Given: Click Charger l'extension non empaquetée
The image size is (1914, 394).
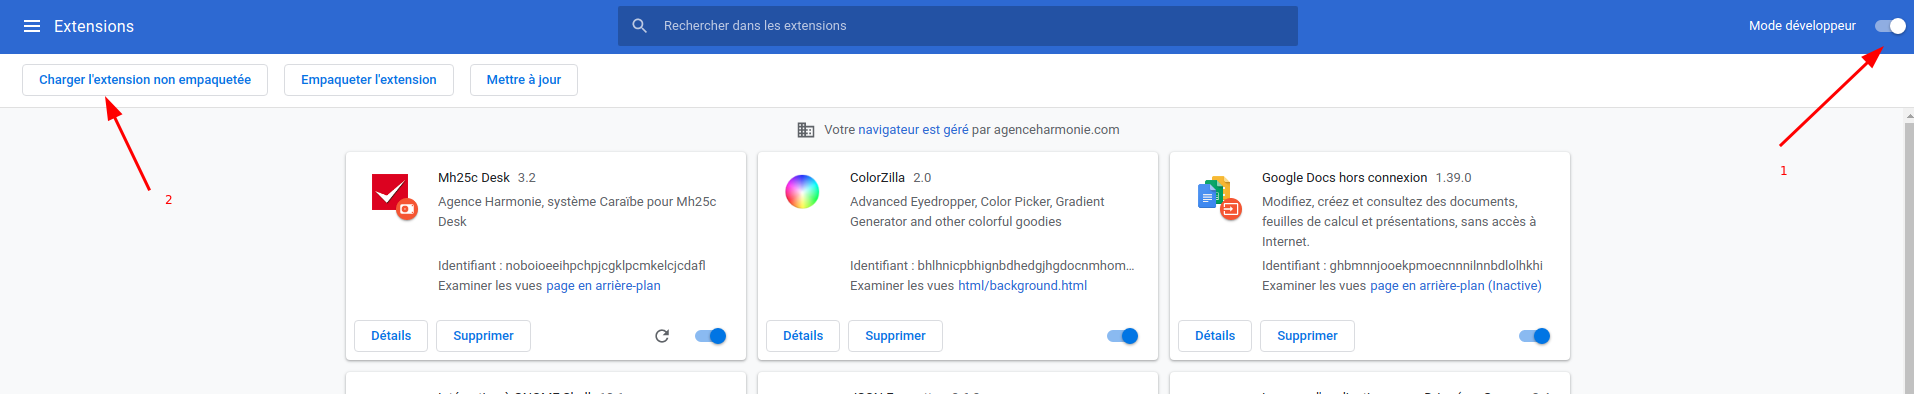Looking at the screenshot, I should pos(145,80).
